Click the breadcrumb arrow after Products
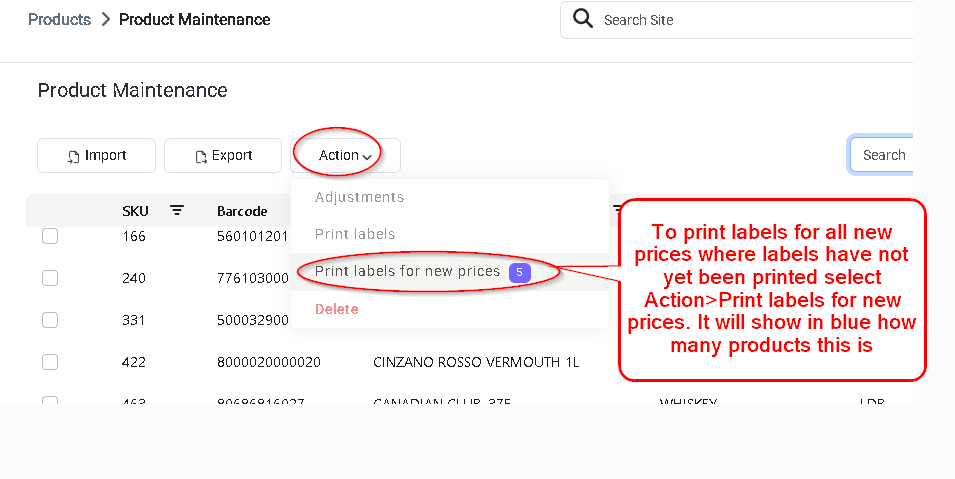This screenshot has width=955, height=479. point(106,20)
